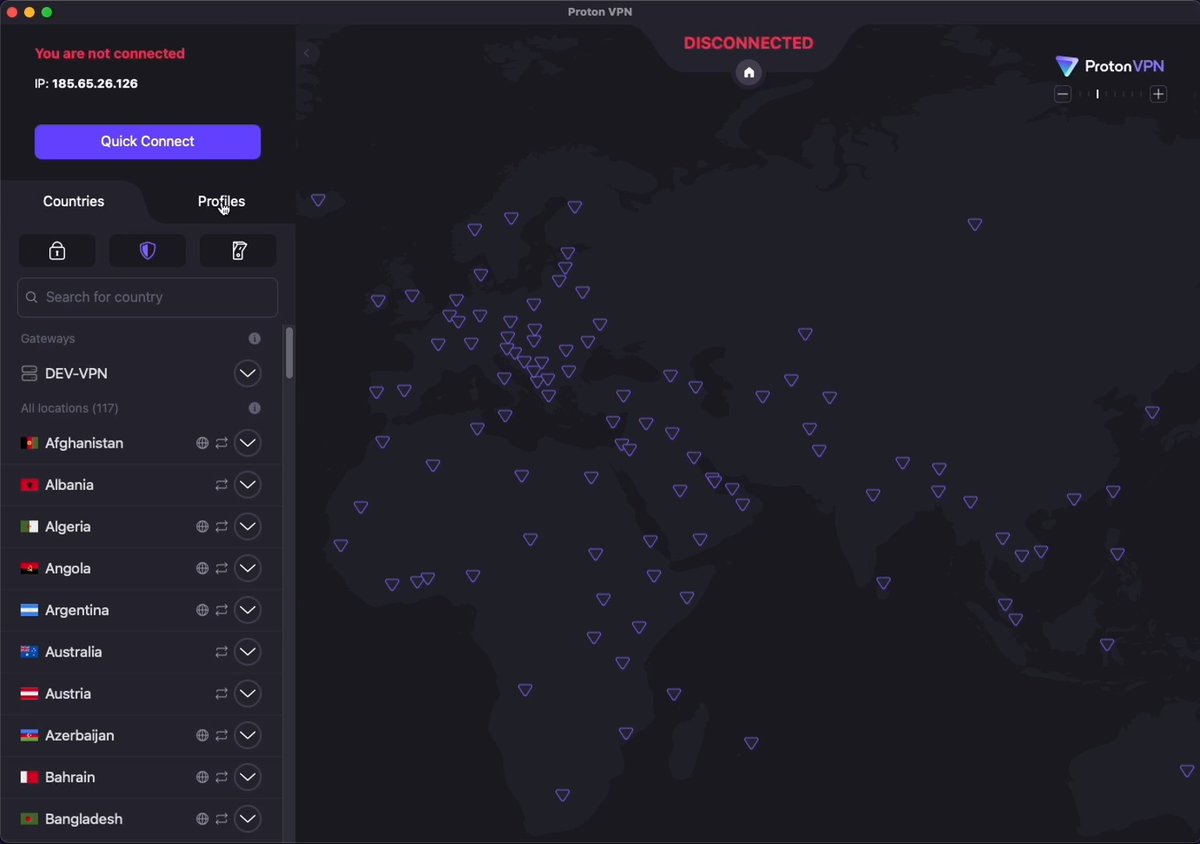Select the Albania country name
This screenshot has width=1200, height=844.
[69, 485]
